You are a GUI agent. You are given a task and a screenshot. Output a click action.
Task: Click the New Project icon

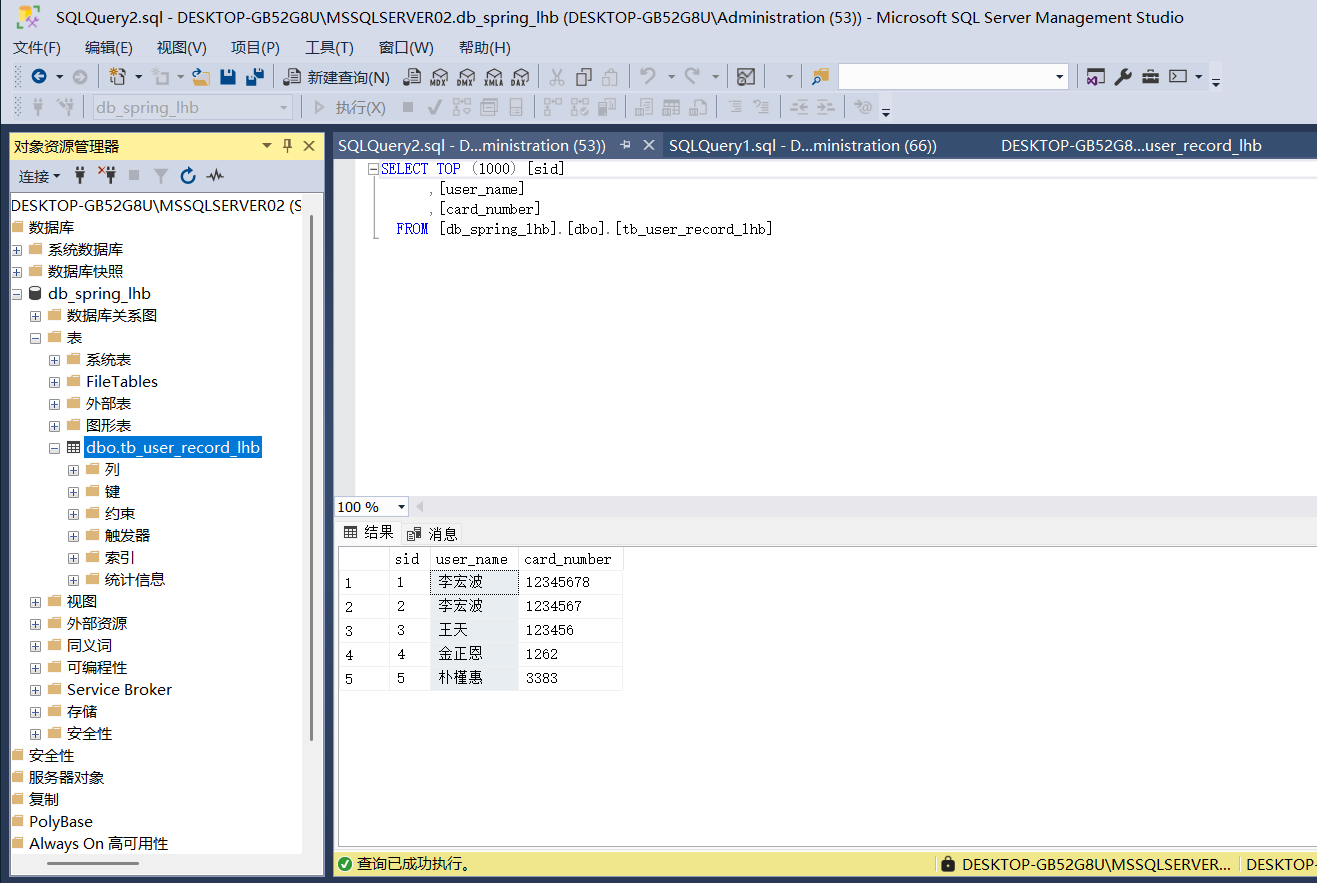pos(118,77)
